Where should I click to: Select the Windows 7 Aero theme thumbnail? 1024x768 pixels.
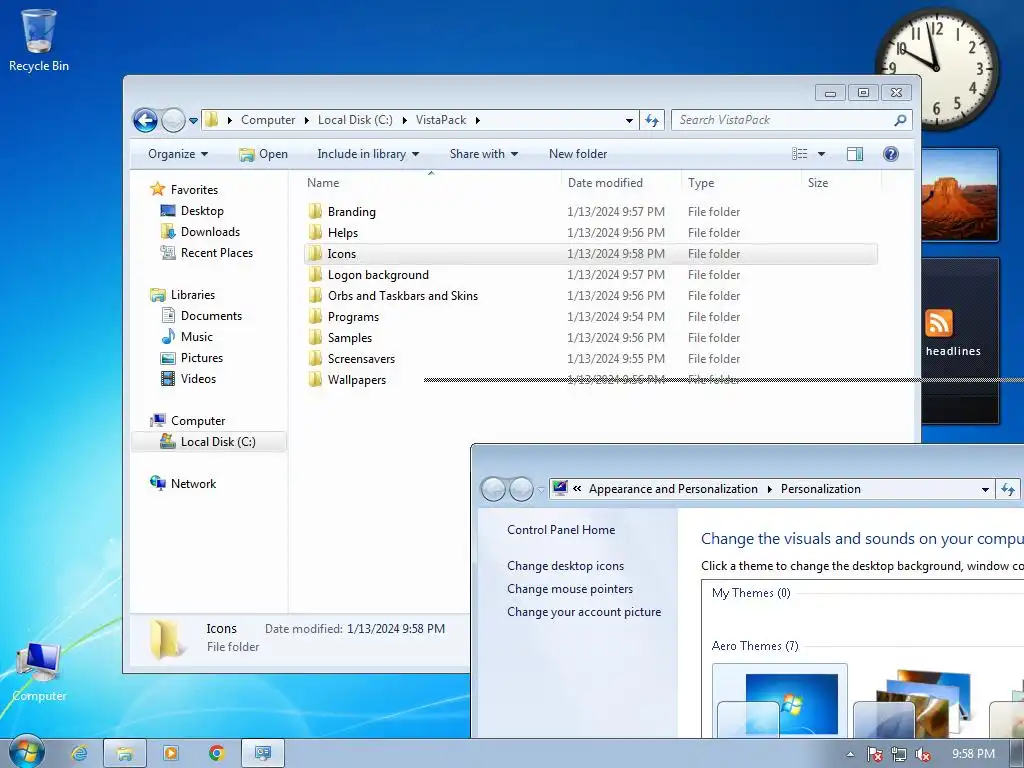[780, 701]
